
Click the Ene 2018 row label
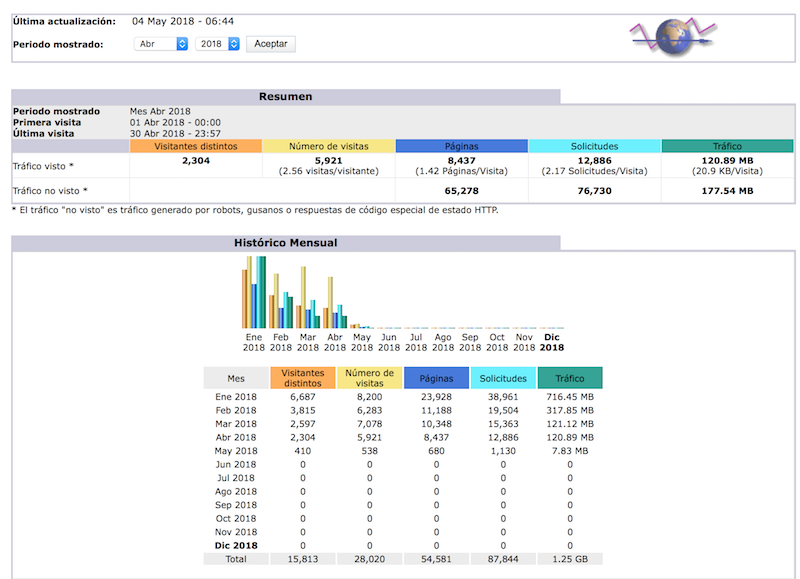[236, 397]
